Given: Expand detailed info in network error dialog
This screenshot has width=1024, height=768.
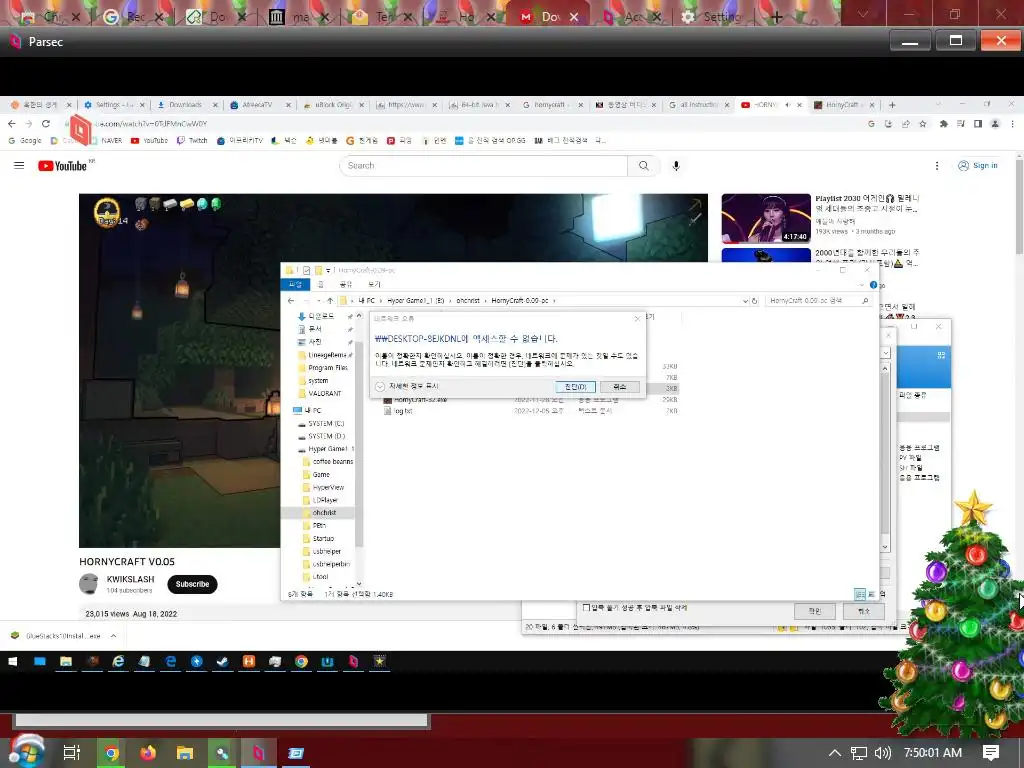Looking at the screenshot, I should point(380,387).
